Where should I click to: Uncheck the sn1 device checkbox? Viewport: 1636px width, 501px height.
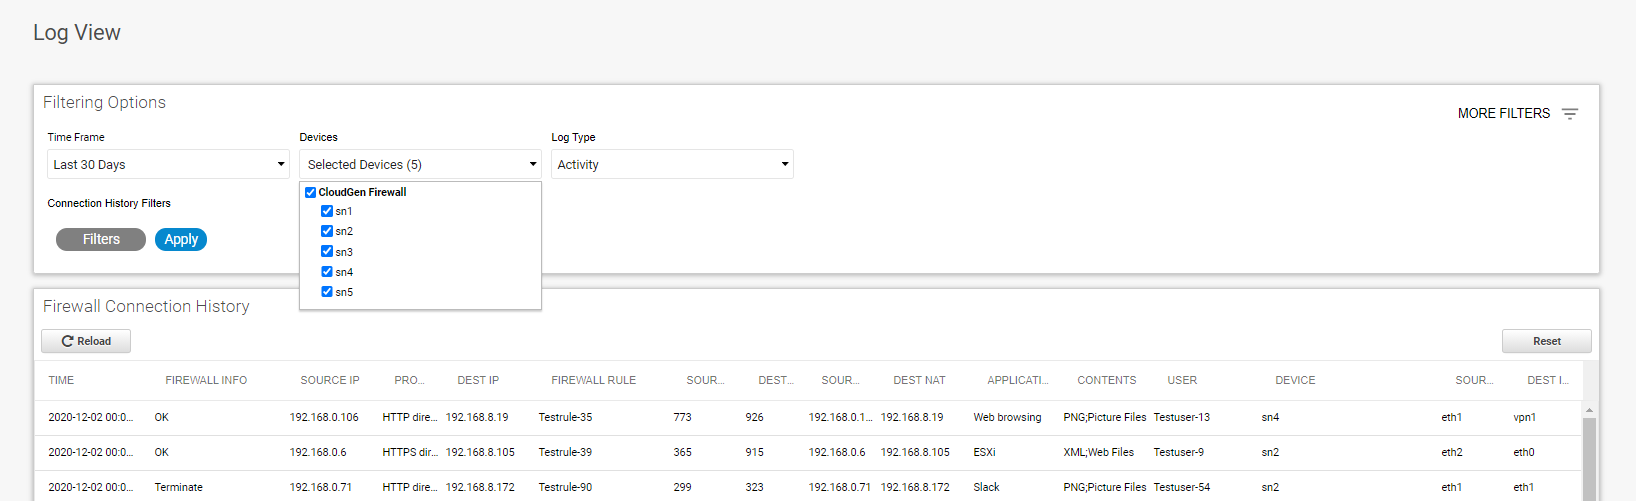[x=326, y=211]
